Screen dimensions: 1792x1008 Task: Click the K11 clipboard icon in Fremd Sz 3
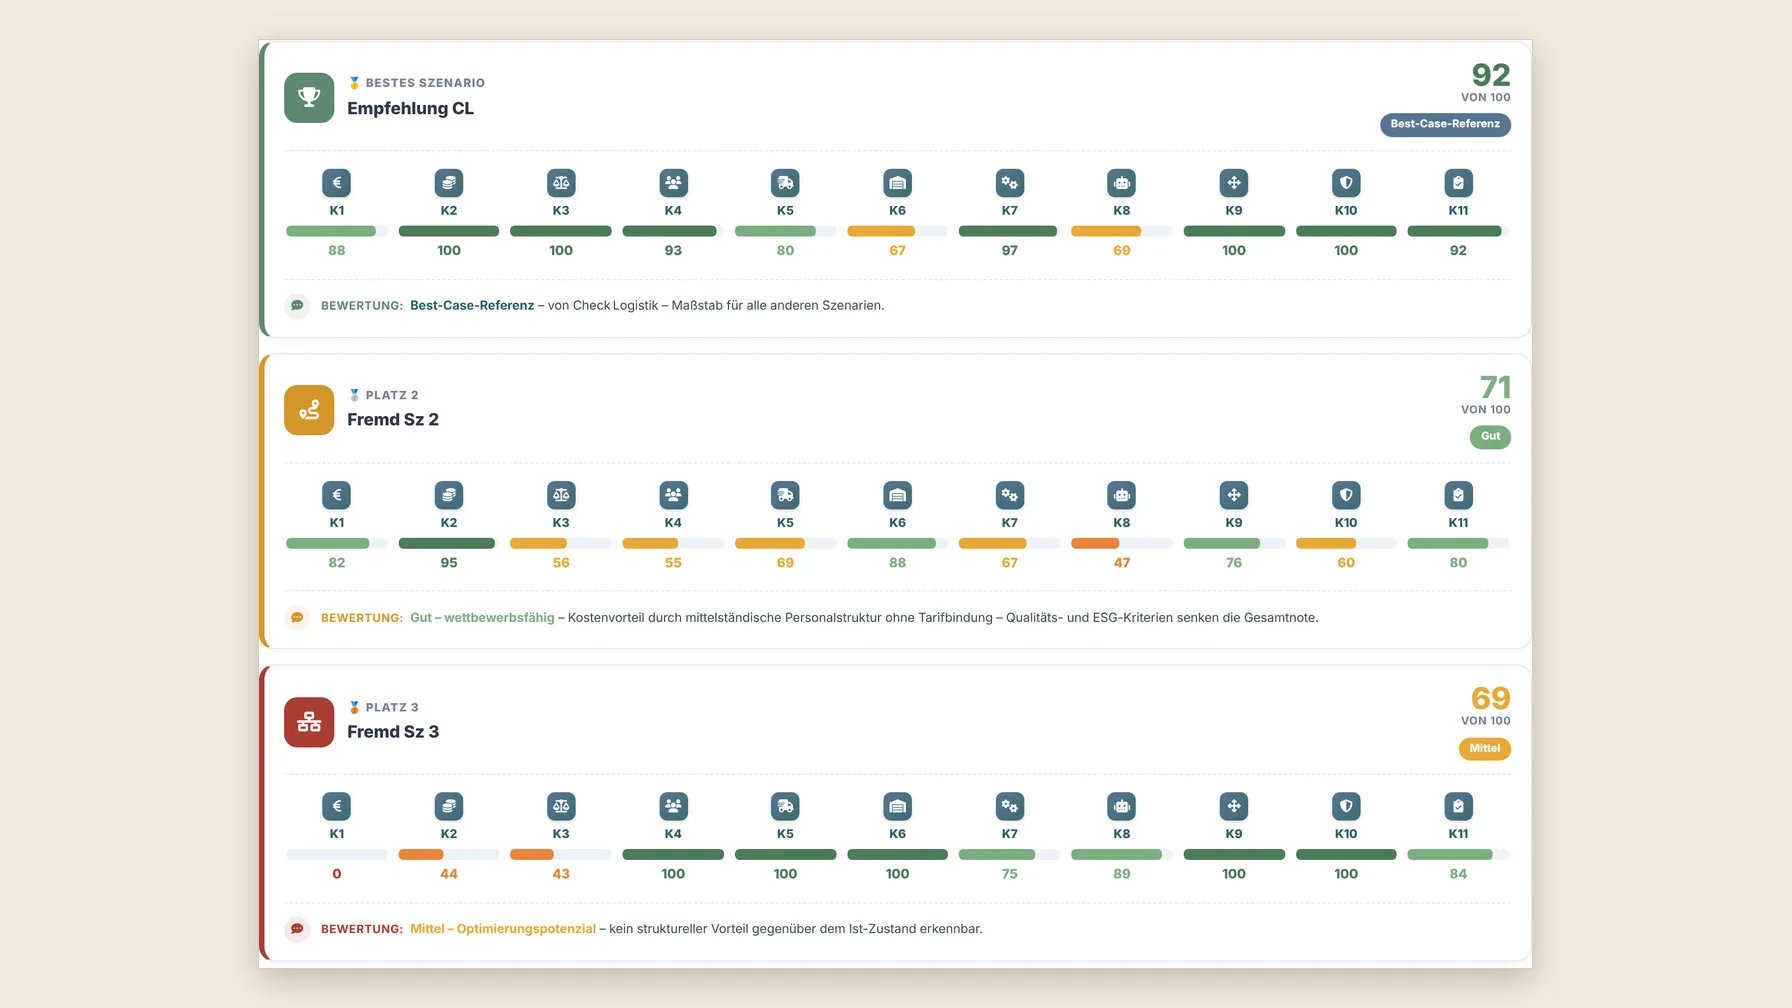pos(1458,806)
